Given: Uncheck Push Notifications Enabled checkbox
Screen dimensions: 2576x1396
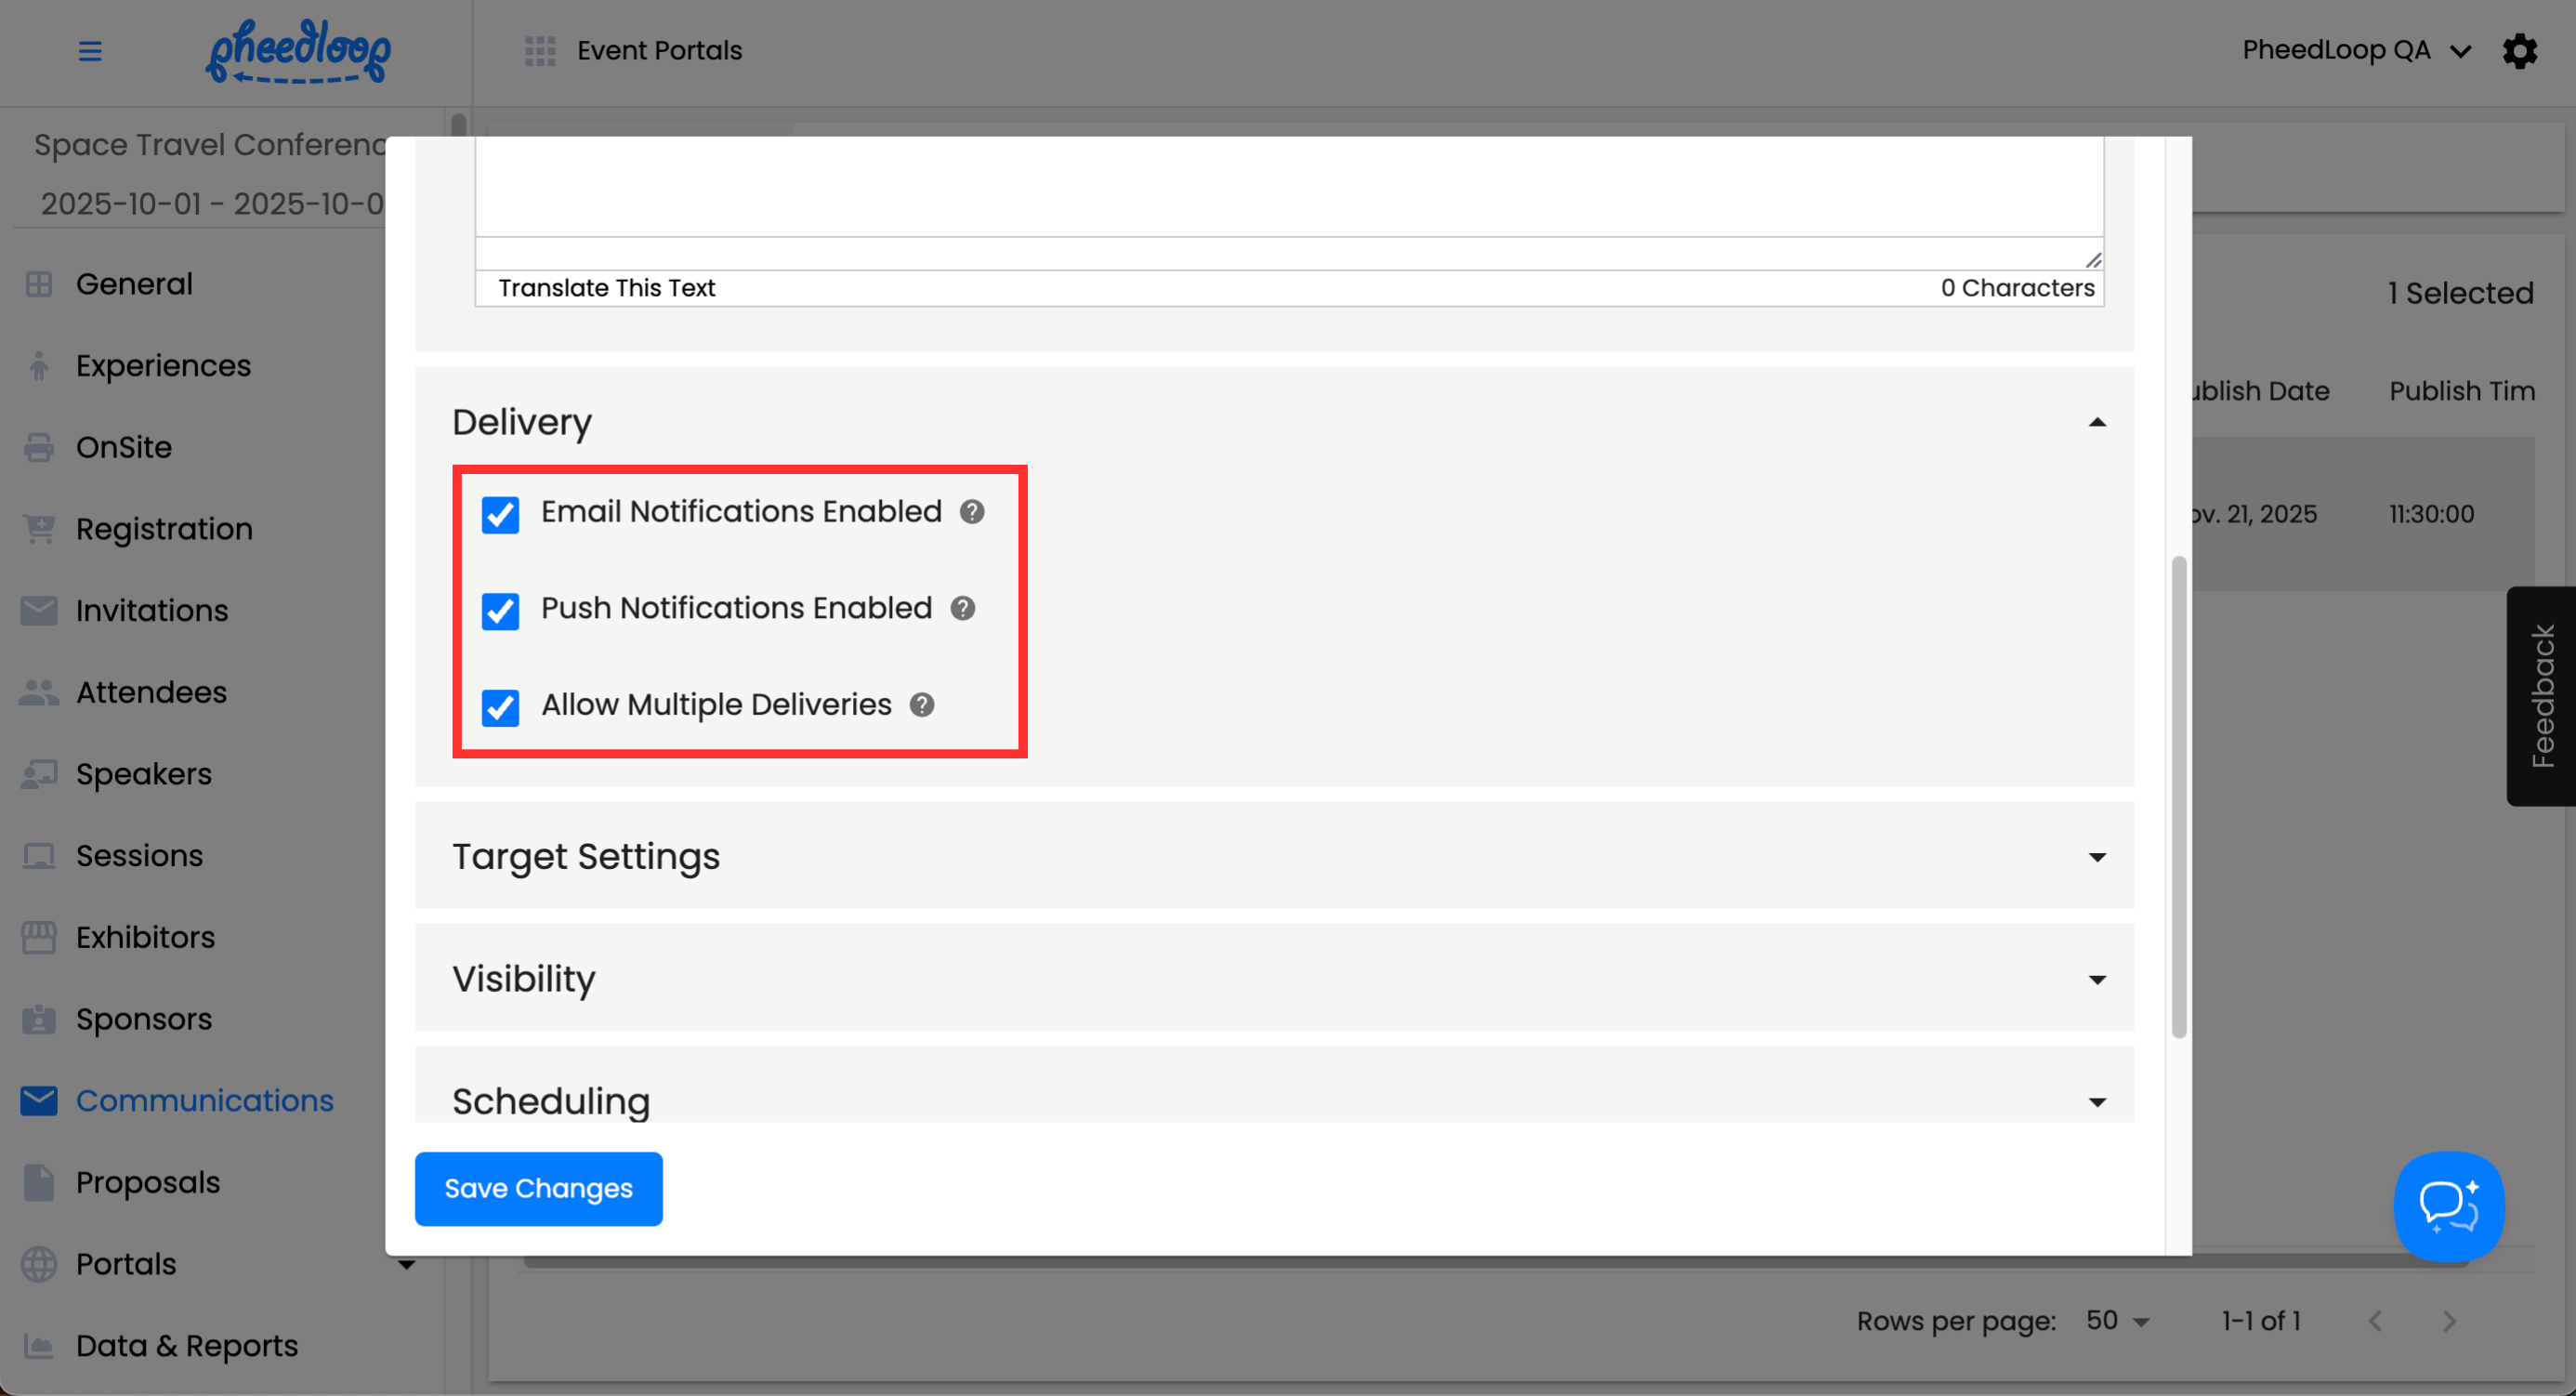Looking at the screenshot, I should coord(500,610).
